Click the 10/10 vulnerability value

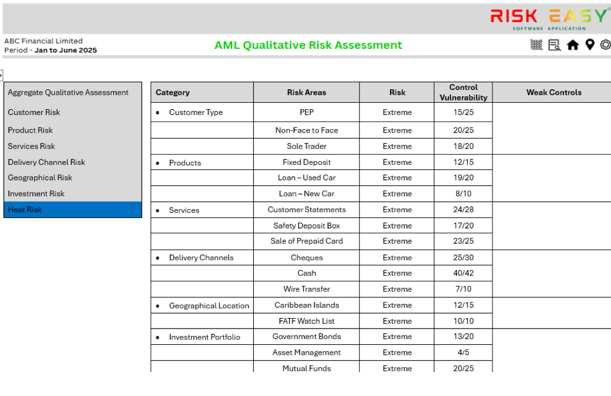(463, 321)
